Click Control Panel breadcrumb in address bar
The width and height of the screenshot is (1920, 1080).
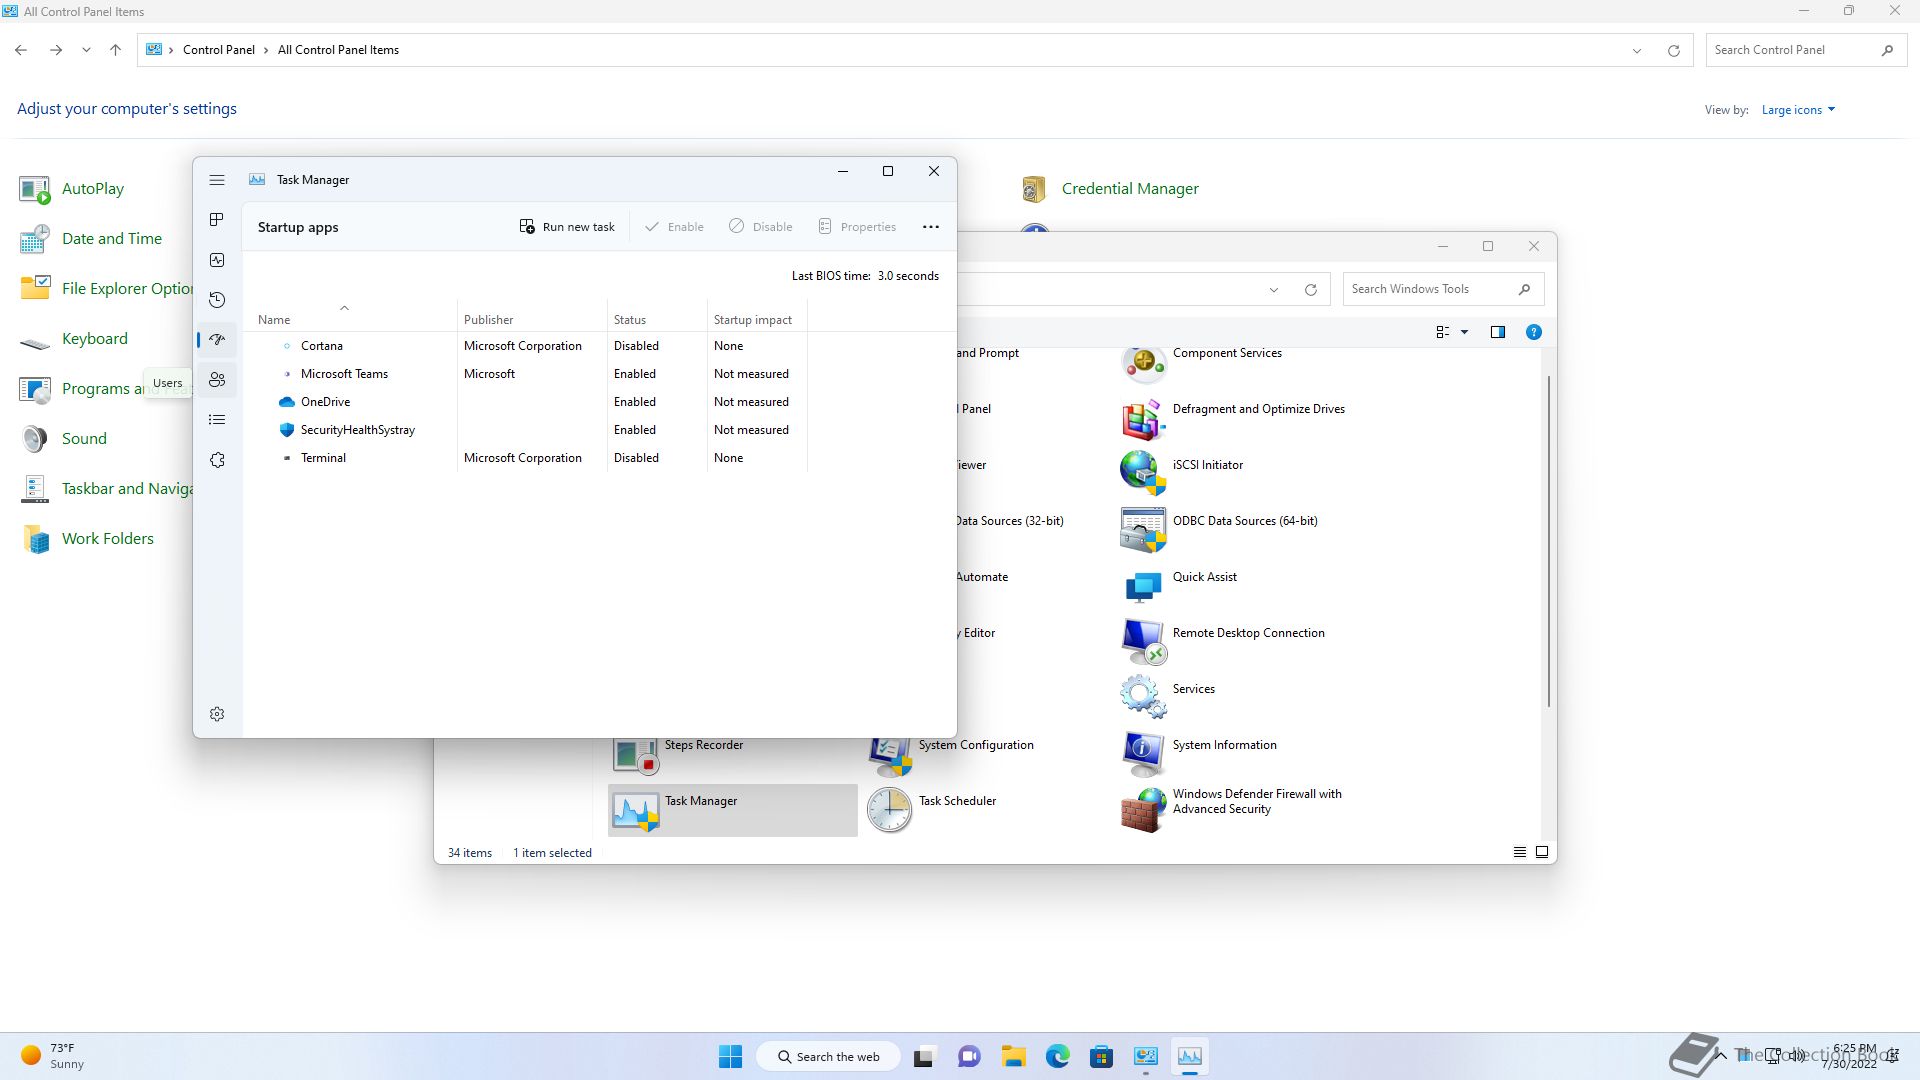[219, 50]
